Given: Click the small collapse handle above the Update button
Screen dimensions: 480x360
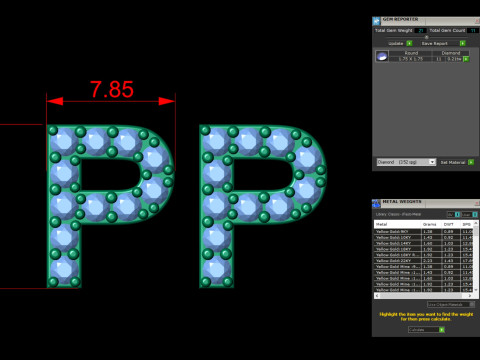Looking at the screenshot, I should click(426, 37).
